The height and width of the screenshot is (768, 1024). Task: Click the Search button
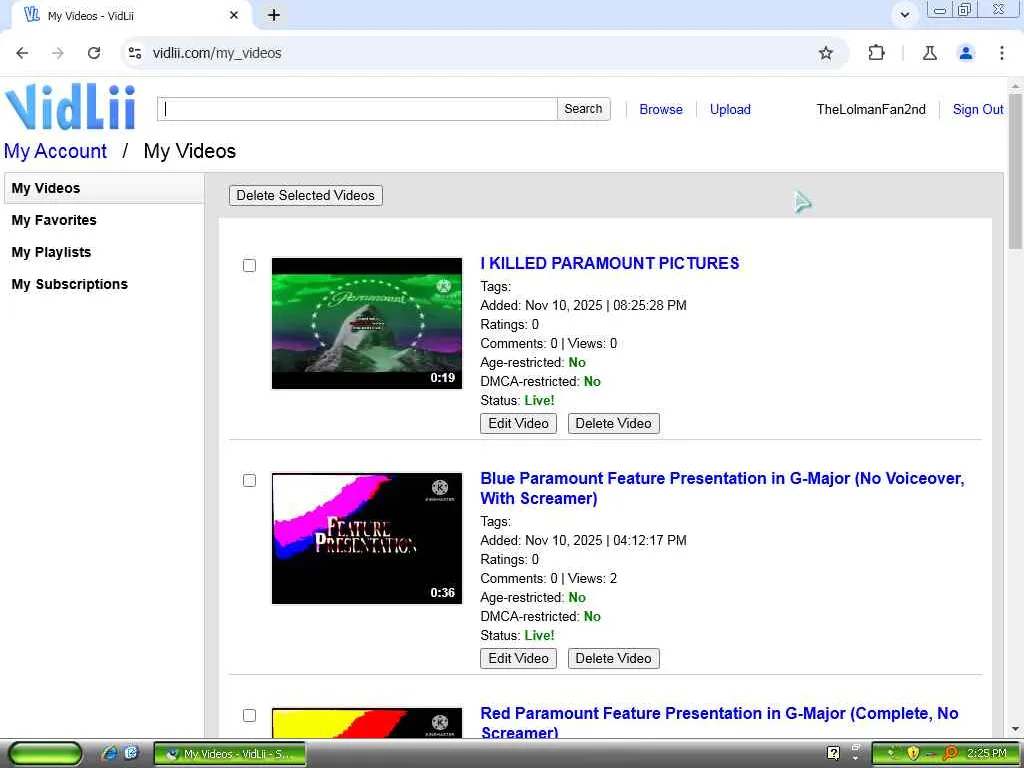[583, 109]
